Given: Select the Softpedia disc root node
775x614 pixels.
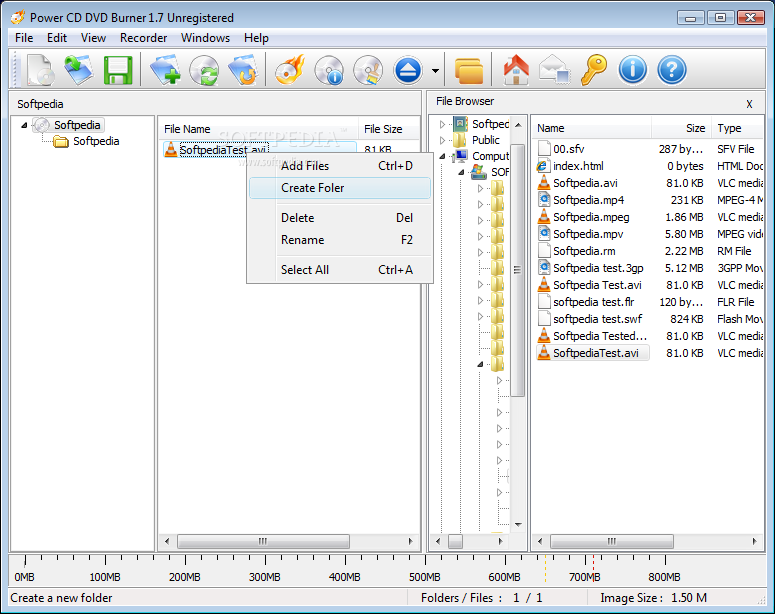Looking at the screenshot, I should click(77, 125).
